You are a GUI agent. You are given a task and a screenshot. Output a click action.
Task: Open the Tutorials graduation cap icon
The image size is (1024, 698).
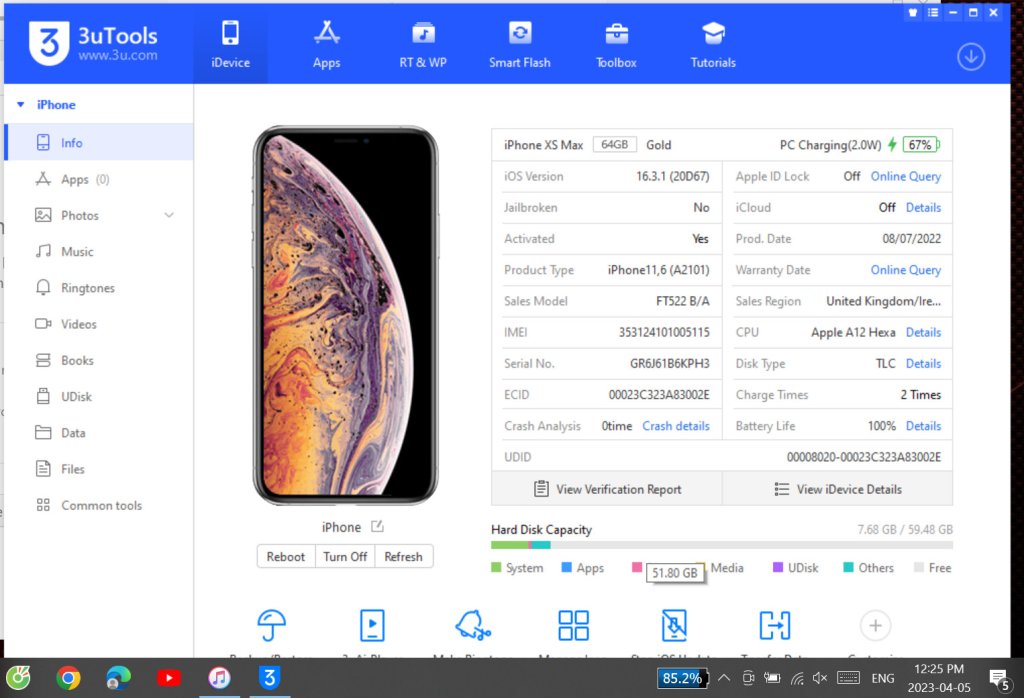pyautogui.click(x=713, y=33)
